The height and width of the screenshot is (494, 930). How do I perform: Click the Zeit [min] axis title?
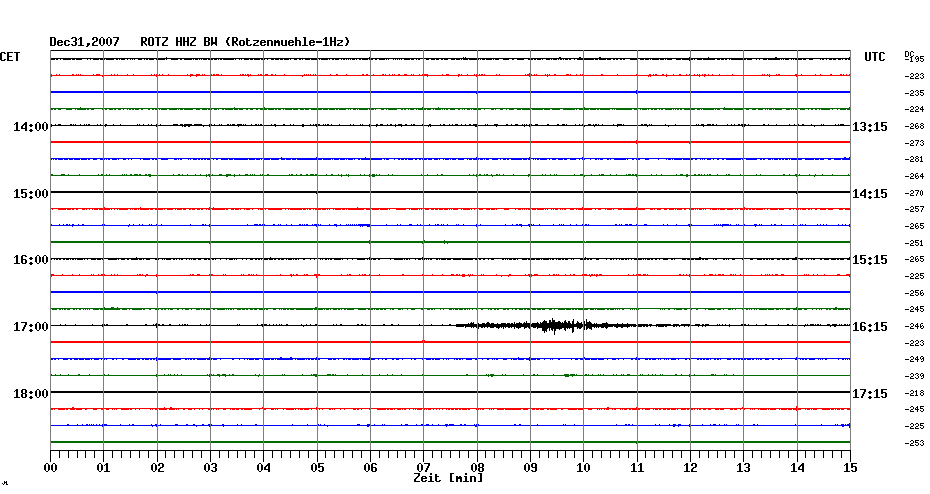tap(448, 478)
